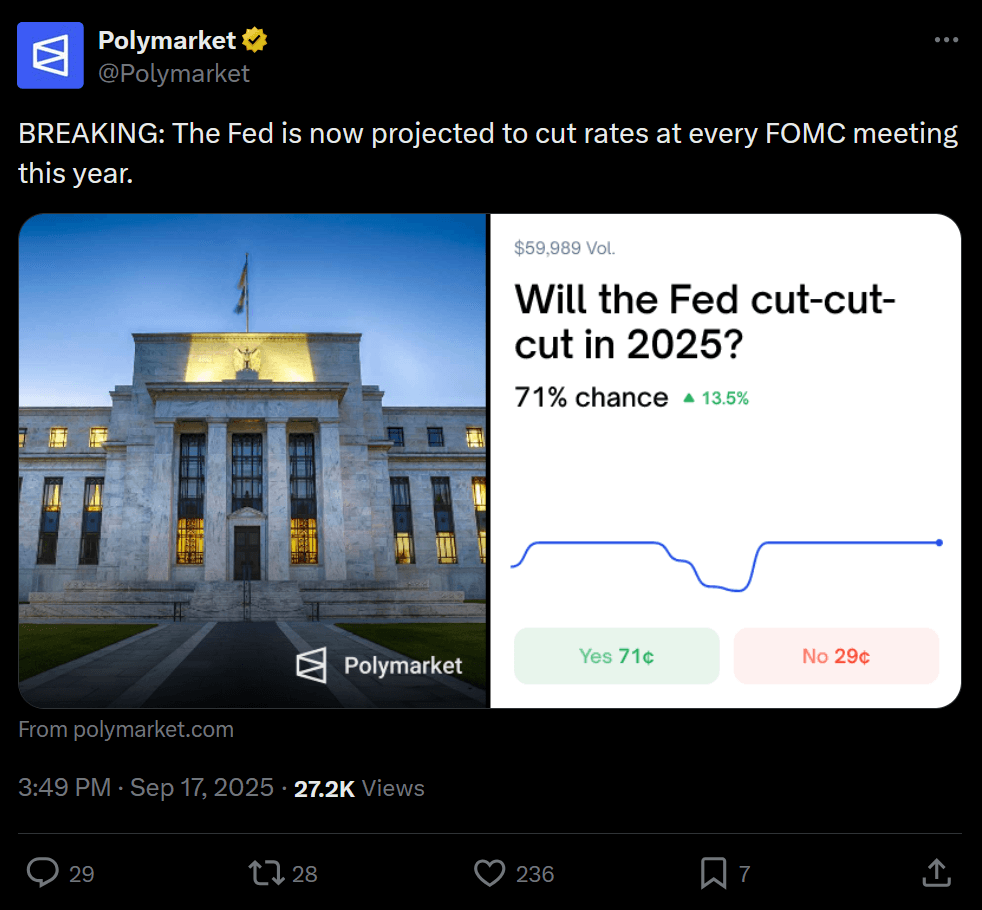Click the blue endpoint dot on chart
Image resolution: width=982 pixels, height=910 pixels.
(939, 543)
